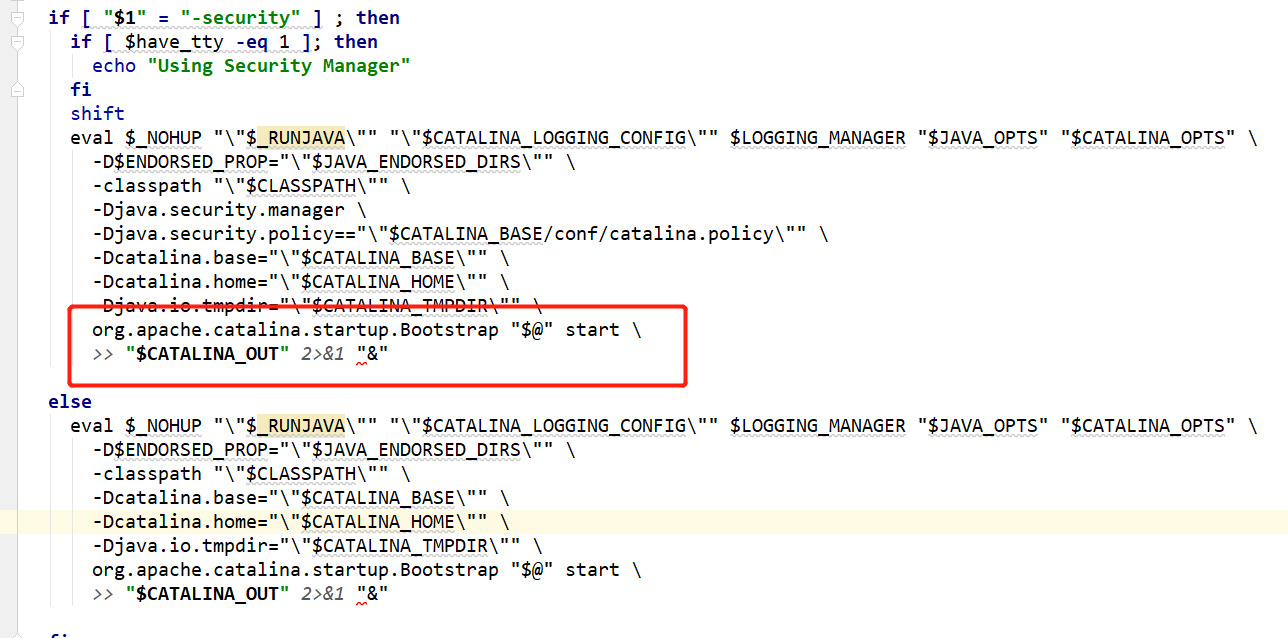Click the highlighted -Dcatalina.home line under else

(x=301, y=522)
